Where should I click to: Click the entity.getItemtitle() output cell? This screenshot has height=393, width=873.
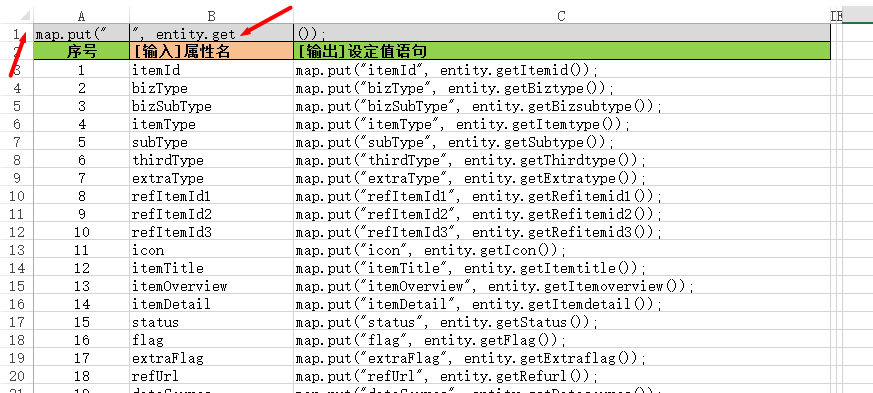[x=562, y=268]
